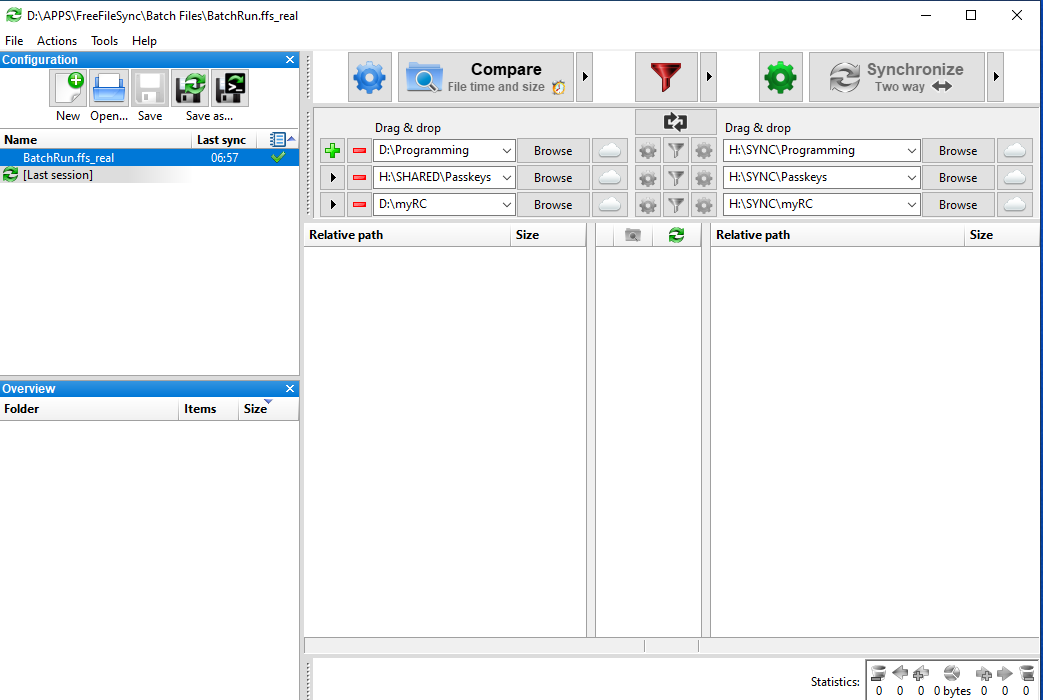Open local sync settings for myRC pair
Image resolution: width=1043 pixels, height=700 pixels.
coord(704,204)
